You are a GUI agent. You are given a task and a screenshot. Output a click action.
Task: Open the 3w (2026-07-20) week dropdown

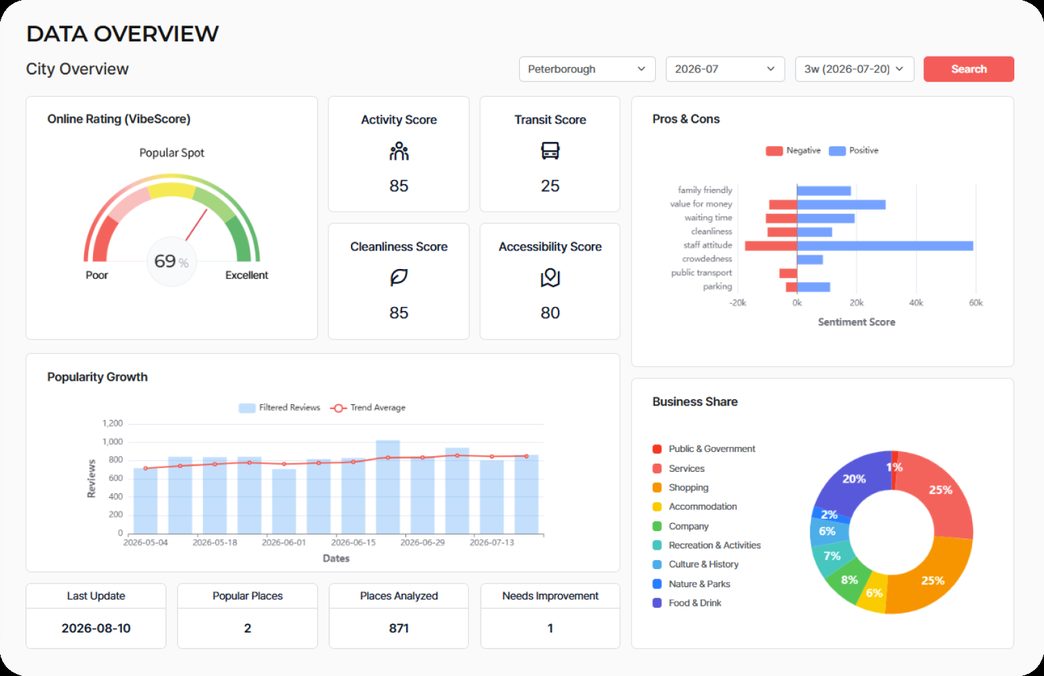click(854, 69)
